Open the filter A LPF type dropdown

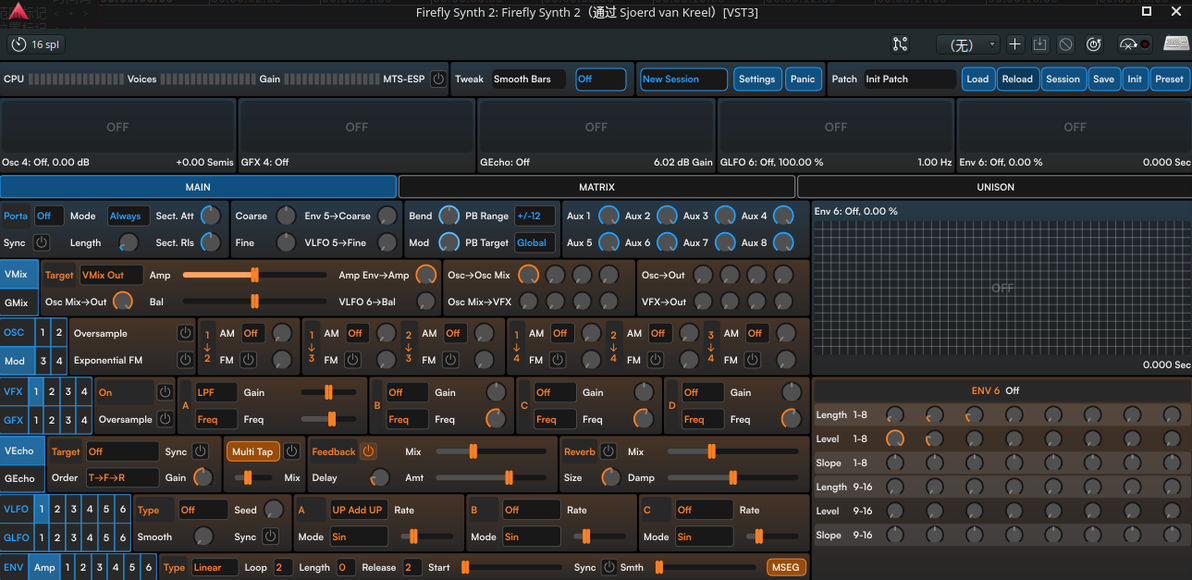point(216,392)
